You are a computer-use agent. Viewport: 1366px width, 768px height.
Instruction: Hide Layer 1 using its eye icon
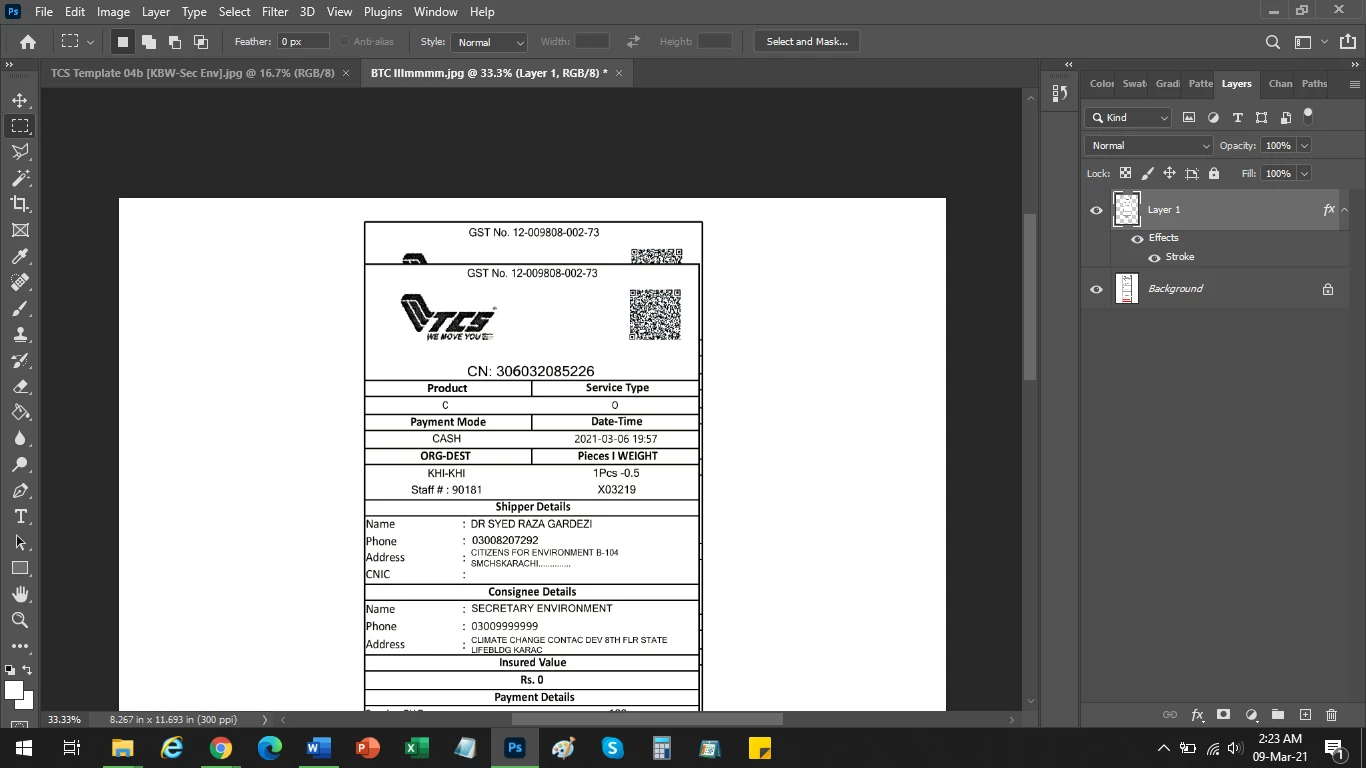[1096, 210]
